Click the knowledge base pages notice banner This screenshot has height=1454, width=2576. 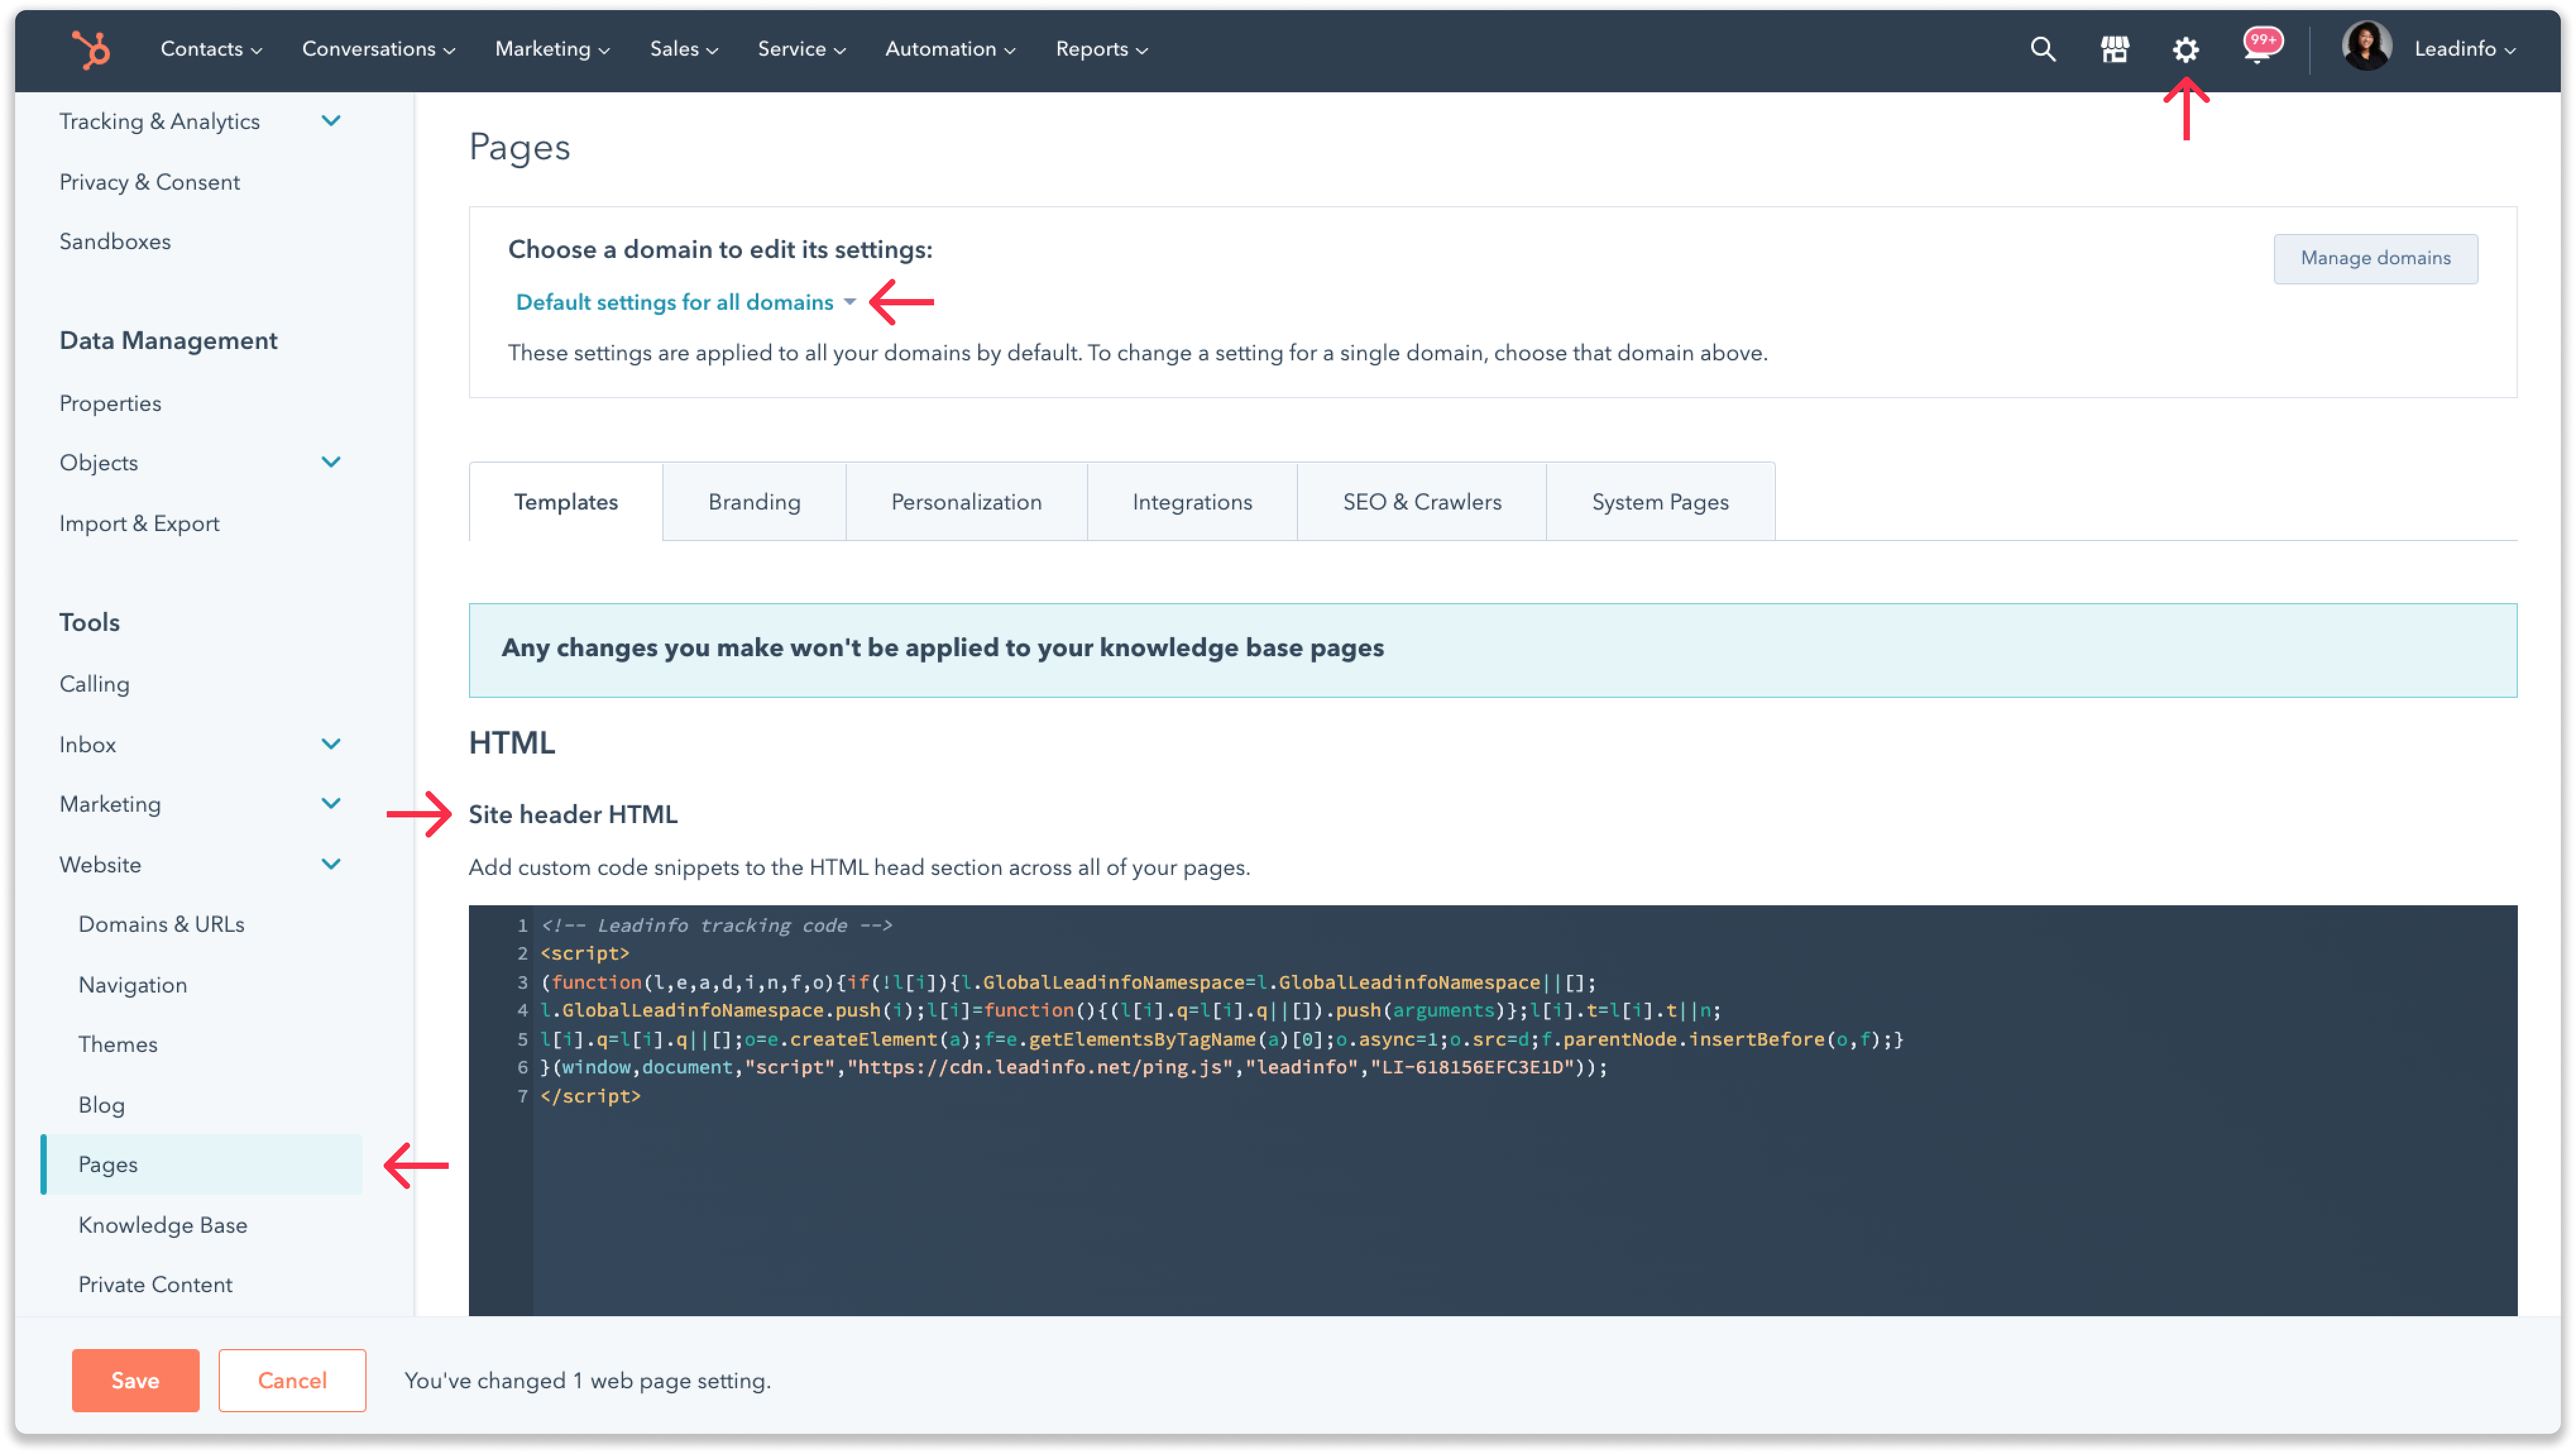click(1492, 650)
